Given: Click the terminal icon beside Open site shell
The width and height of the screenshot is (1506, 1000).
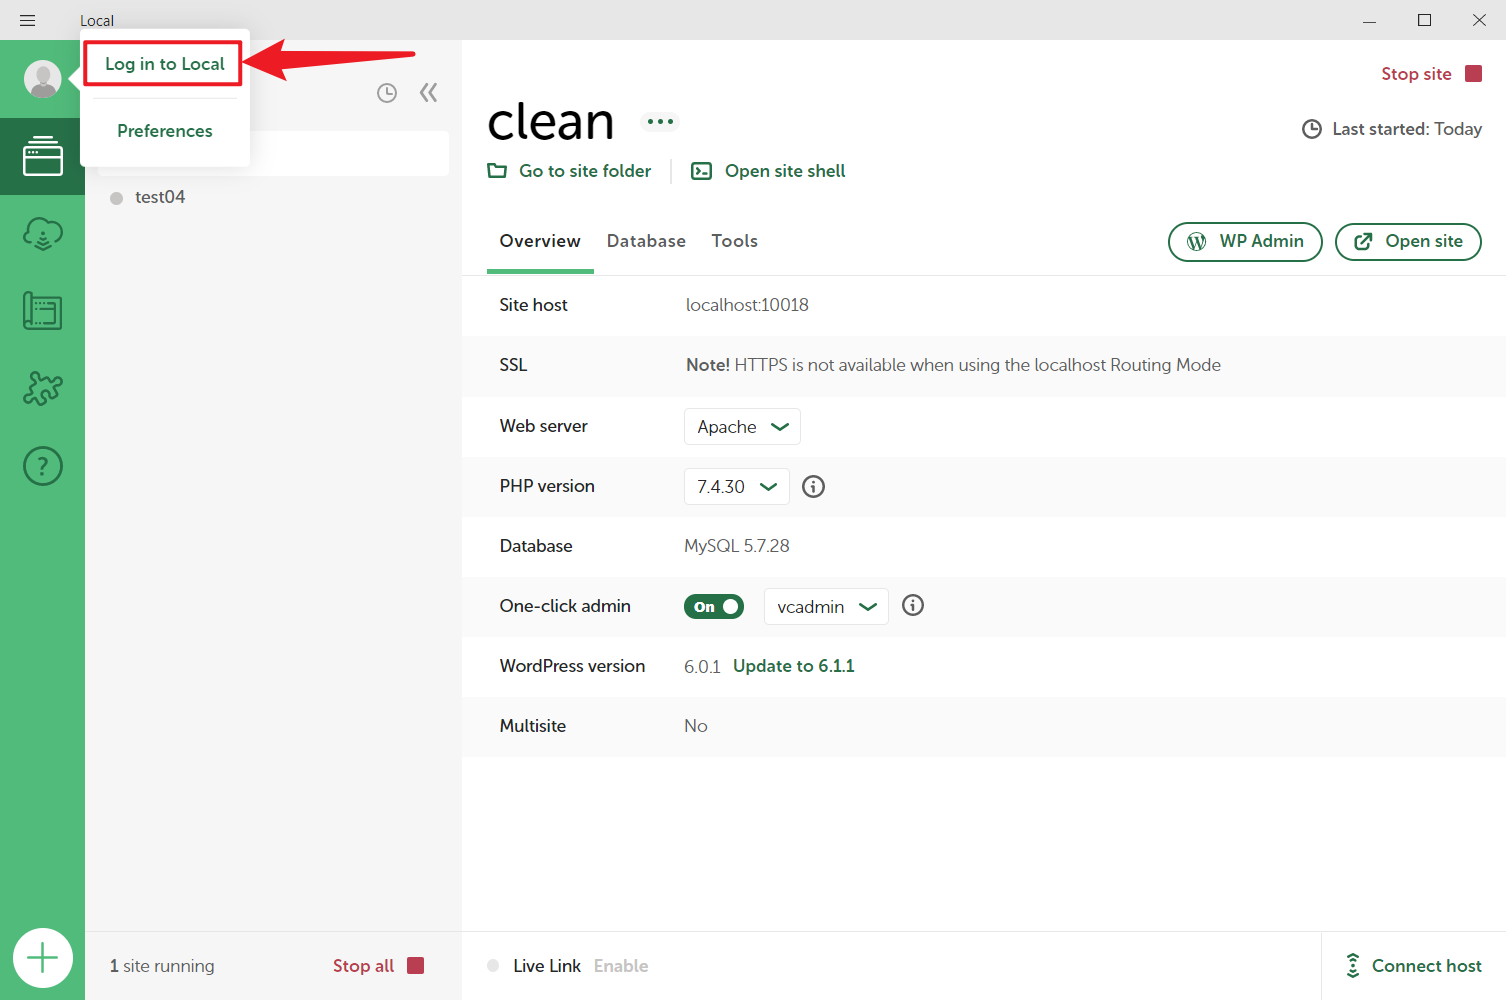Looking at the screenshot, I should click(x=702, y=171).
